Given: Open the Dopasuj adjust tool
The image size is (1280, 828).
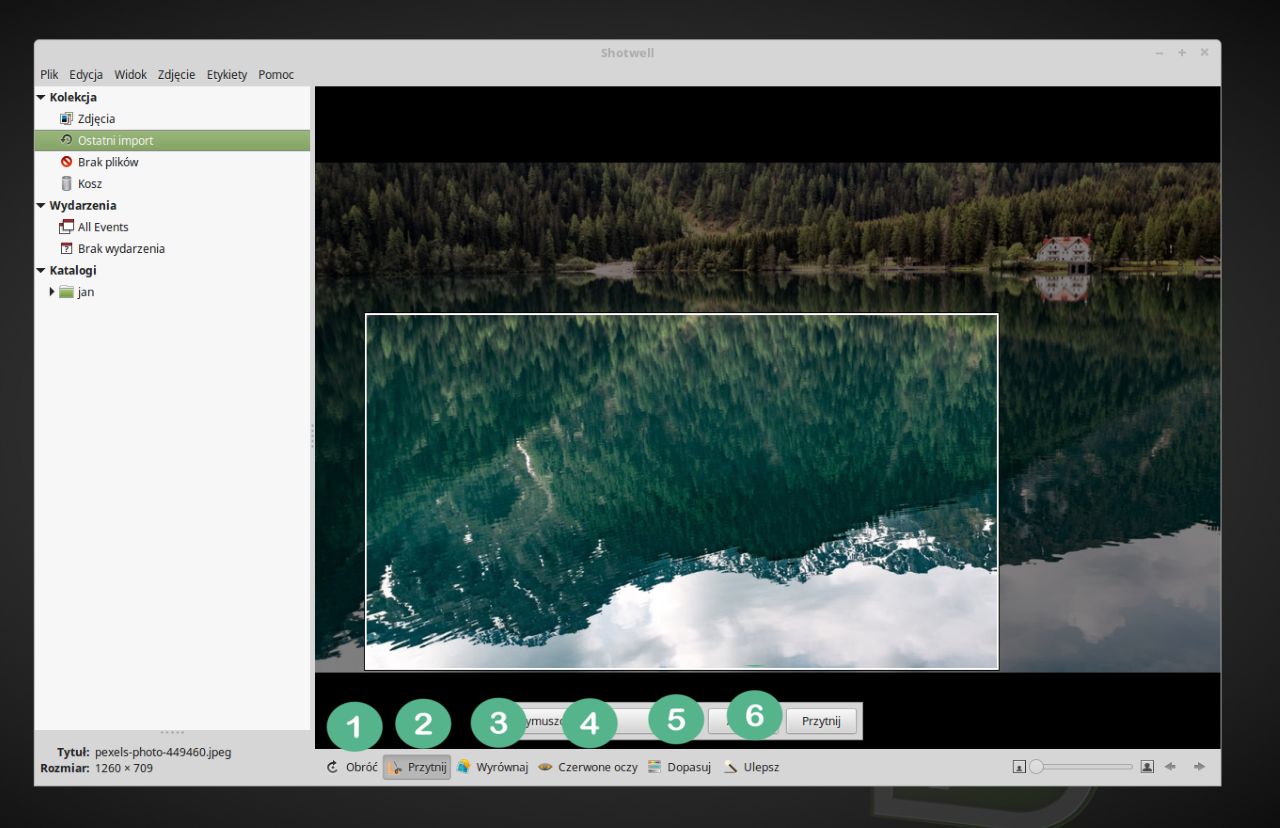Looking at the screenshot, I should pyautogui.click(x=679, y=767).
